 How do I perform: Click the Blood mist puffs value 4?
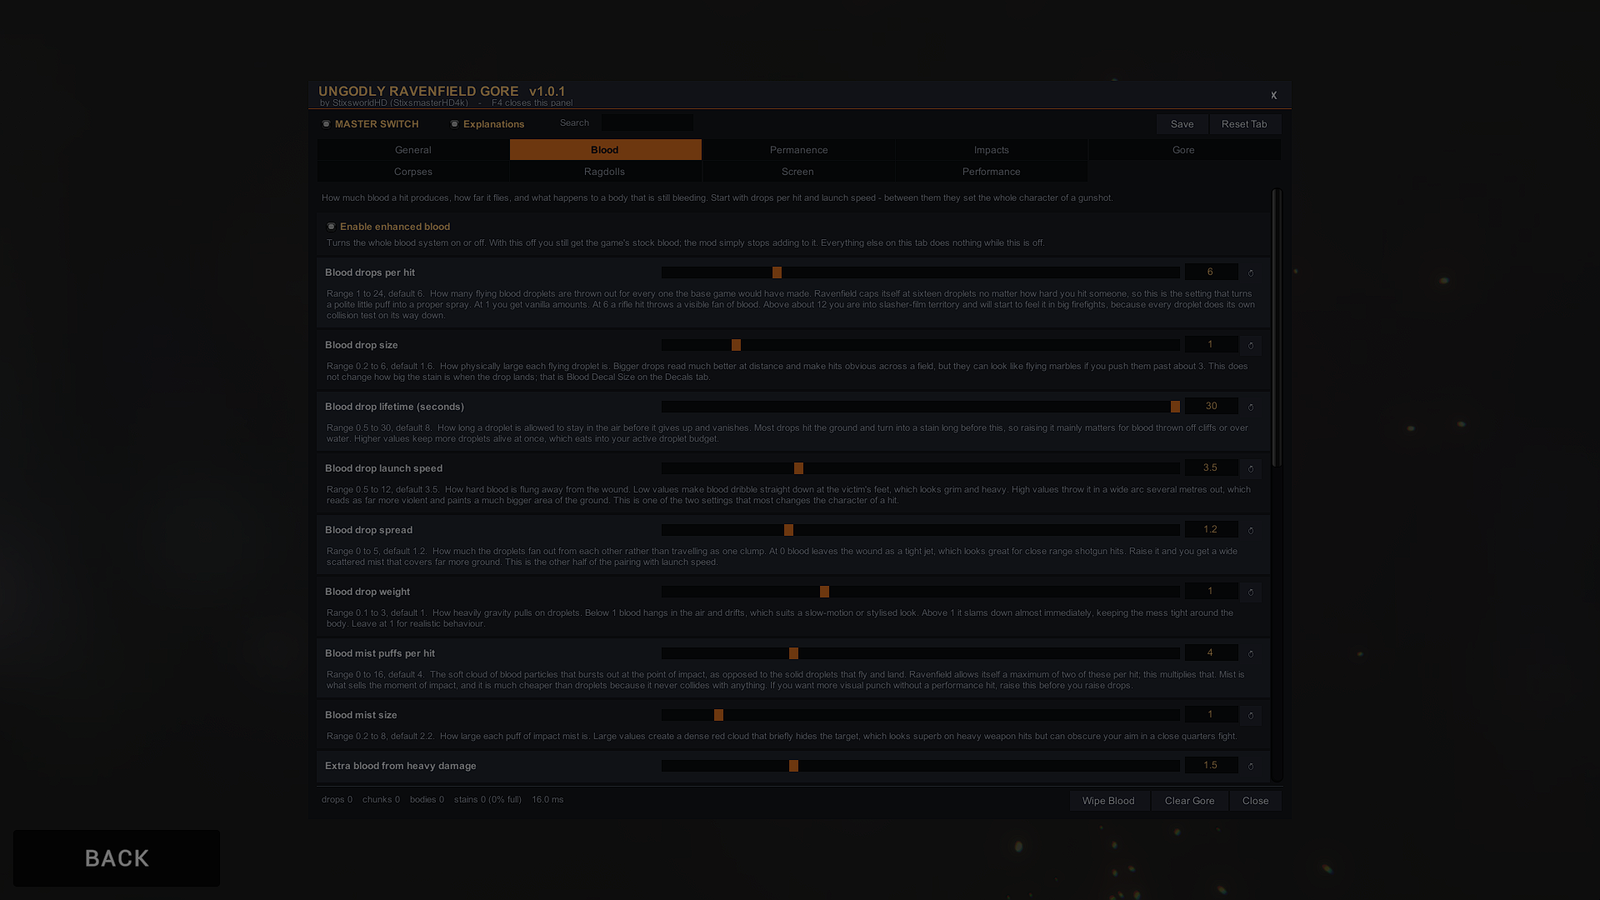1211,653
